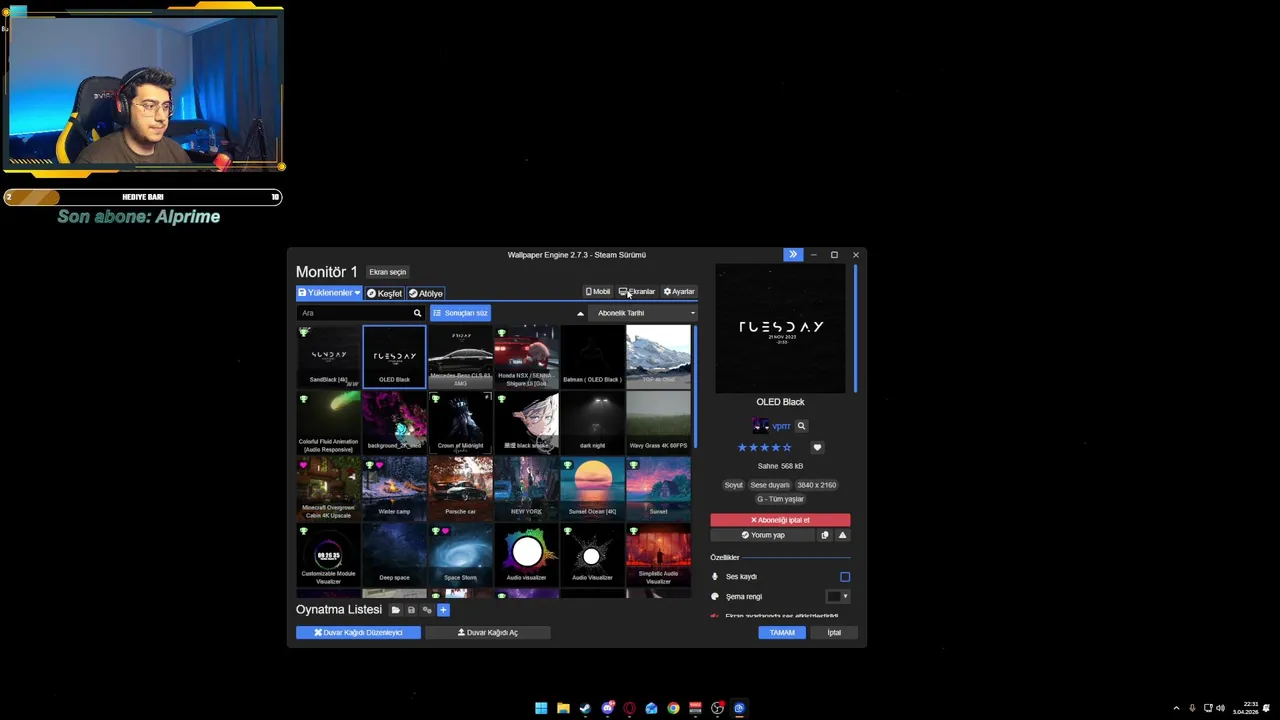Image resolution: width=1280 pixels, height=720 pixels.
Task: Click the Soyut tag
Action: [x=734, y=485]
